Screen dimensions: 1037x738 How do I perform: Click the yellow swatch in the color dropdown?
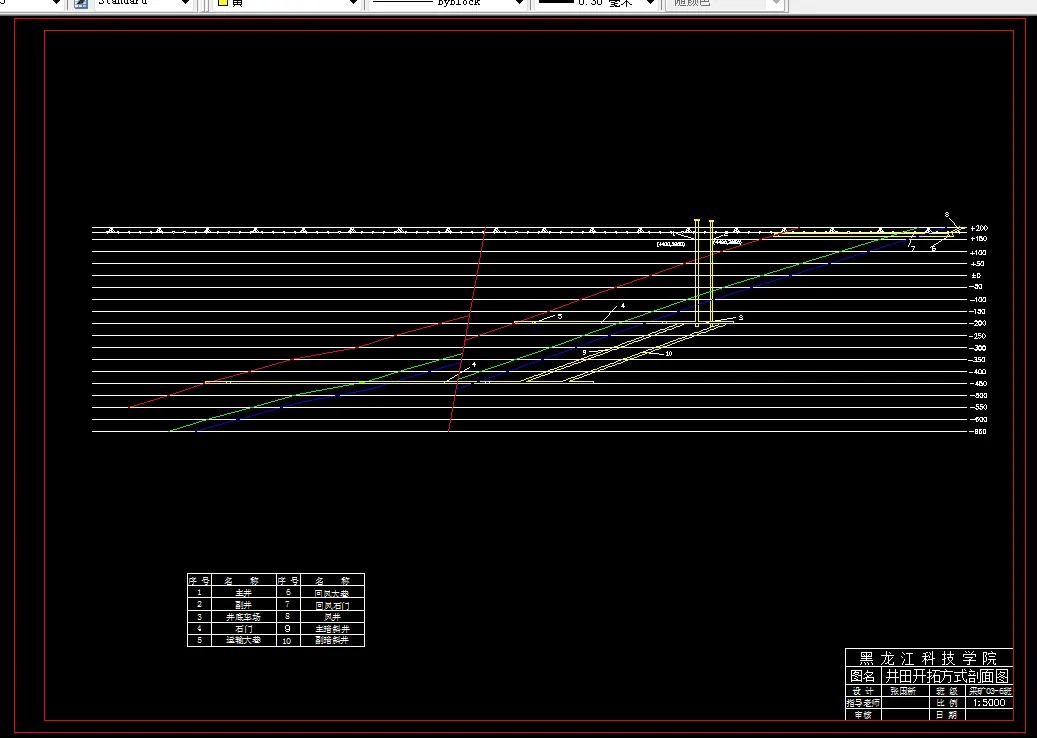pyautogui.click(x=223, y=3)
